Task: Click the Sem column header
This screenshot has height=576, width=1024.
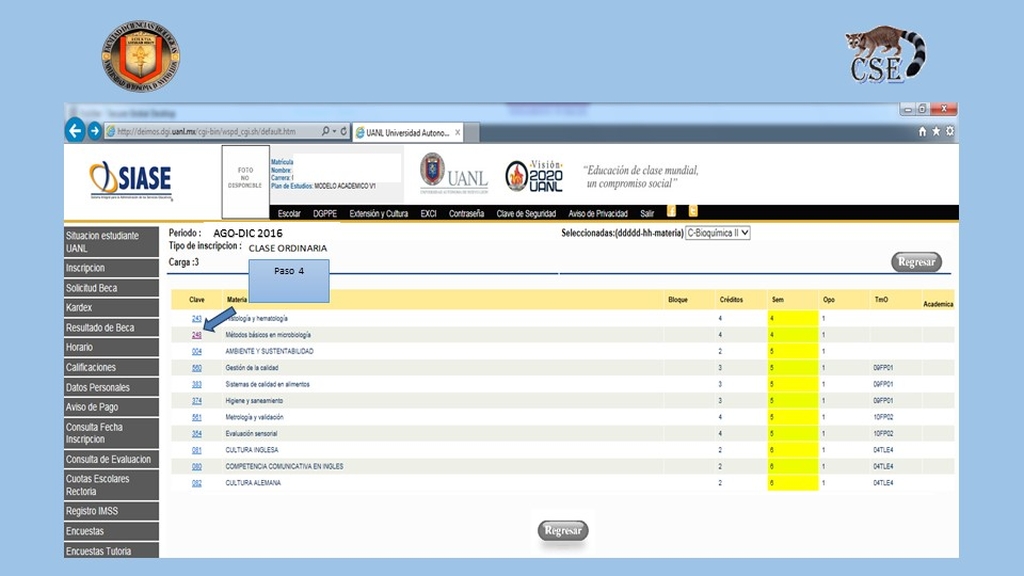Action: pos(777,300)
